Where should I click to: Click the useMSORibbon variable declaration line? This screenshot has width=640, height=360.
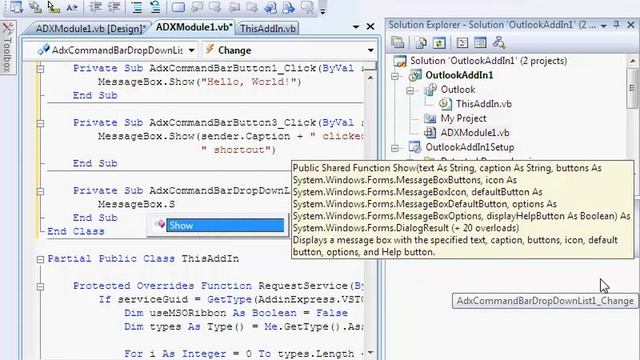coord(236,313)
